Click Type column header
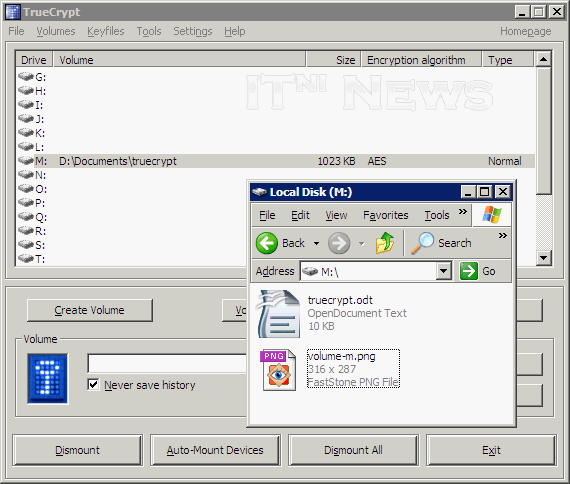Viewport: 570px width, 484px height. [508, 60]
